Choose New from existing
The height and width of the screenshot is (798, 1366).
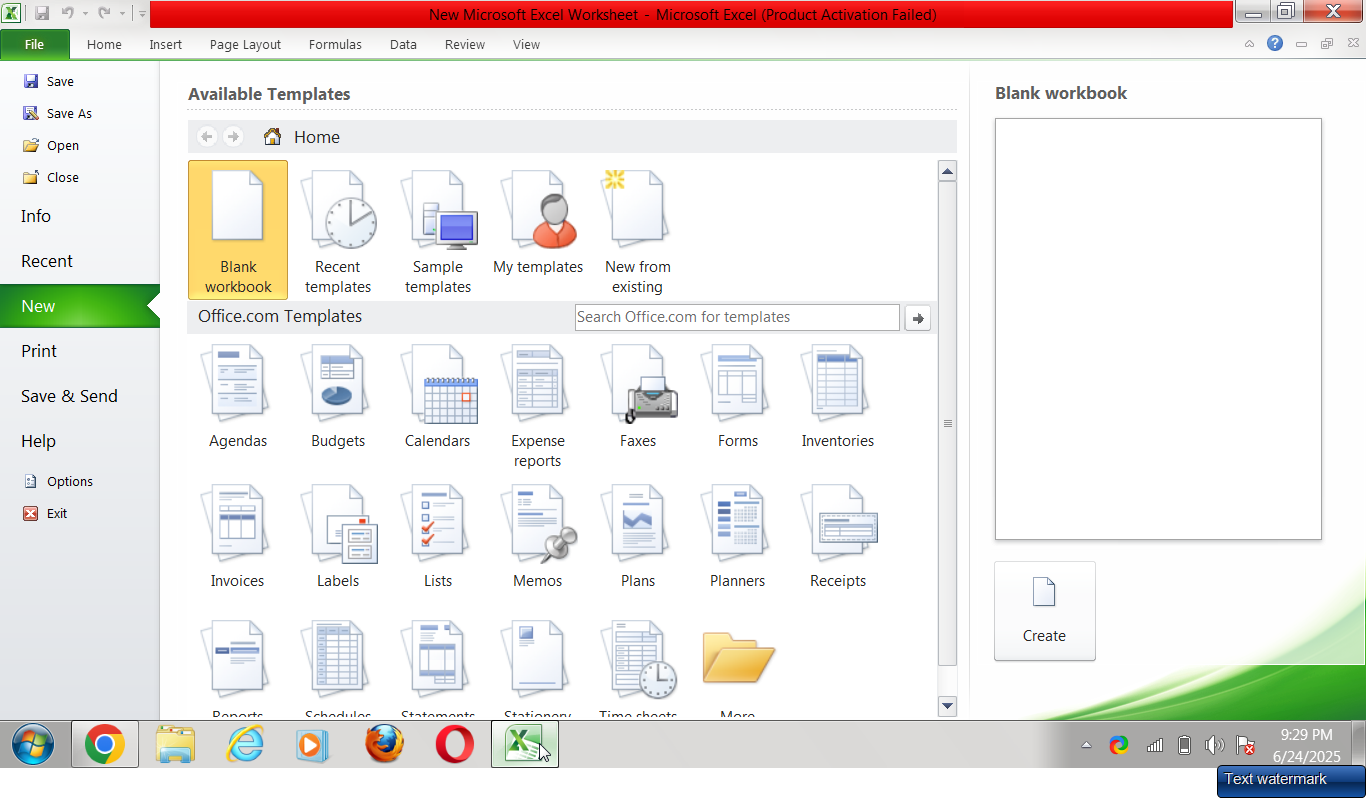tap(638, 230)
